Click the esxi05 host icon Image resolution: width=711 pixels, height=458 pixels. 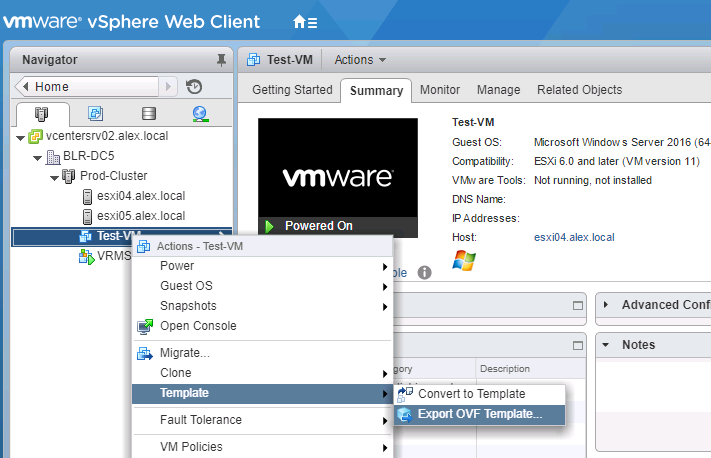click(x=88, y=216)
